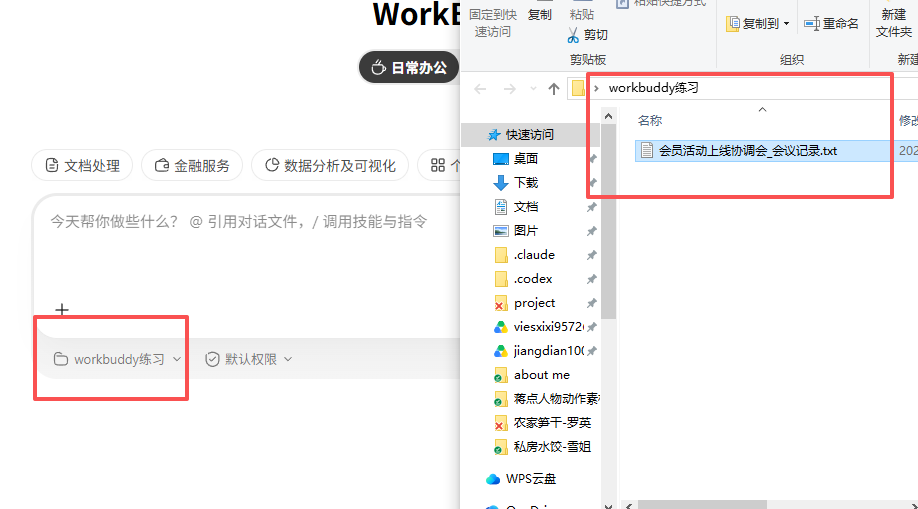Click the 数据分析 pie chart icon
The height and width of the screenshot is (509, 918).
point(272,165)
